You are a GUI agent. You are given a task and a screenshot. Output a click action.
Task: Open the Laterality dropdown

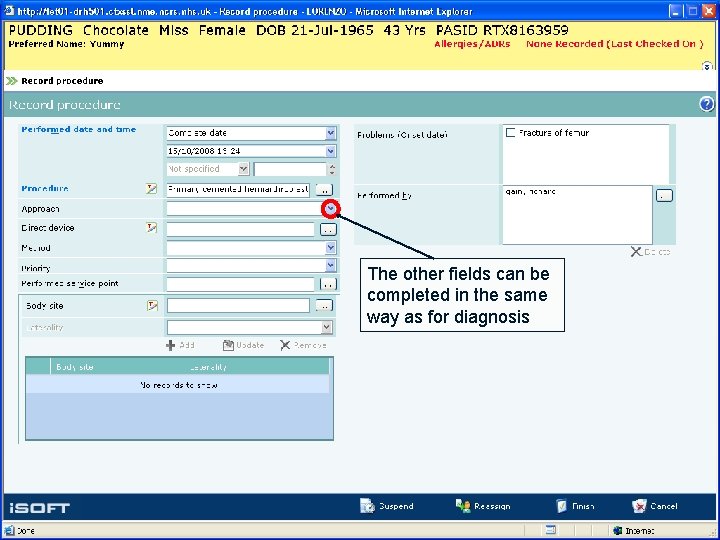coord(326,327)
